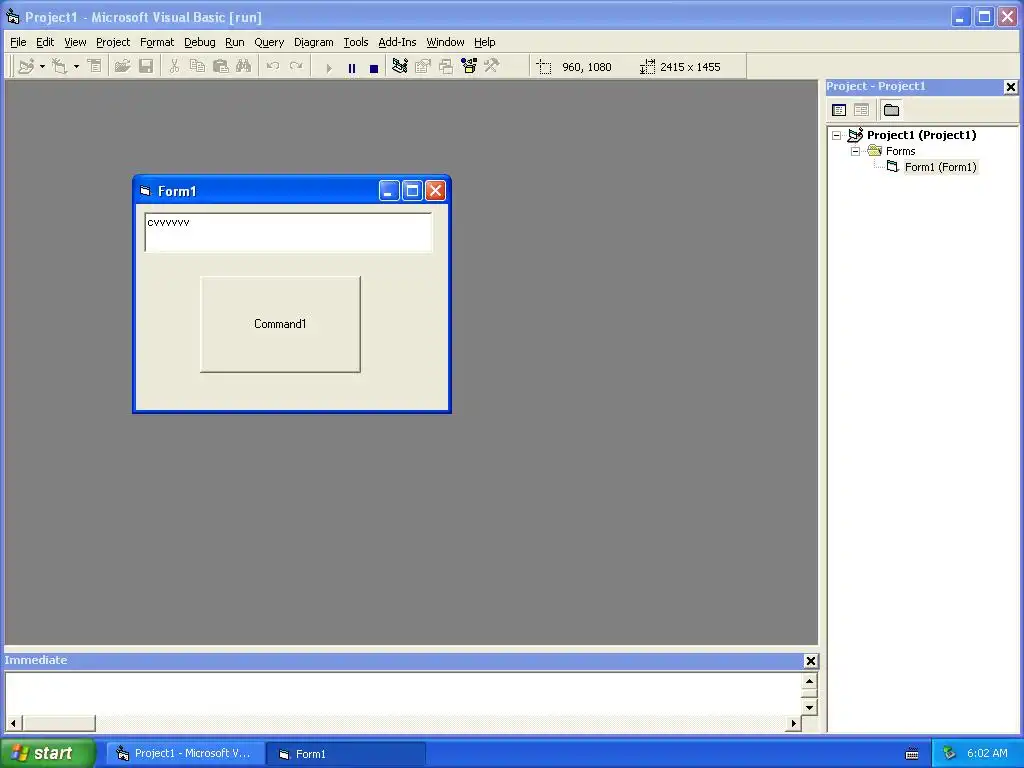The width and height of the screenshot is (1024, 768).
Task: Open the Diagram menu
Action: (x=313, y=42)
